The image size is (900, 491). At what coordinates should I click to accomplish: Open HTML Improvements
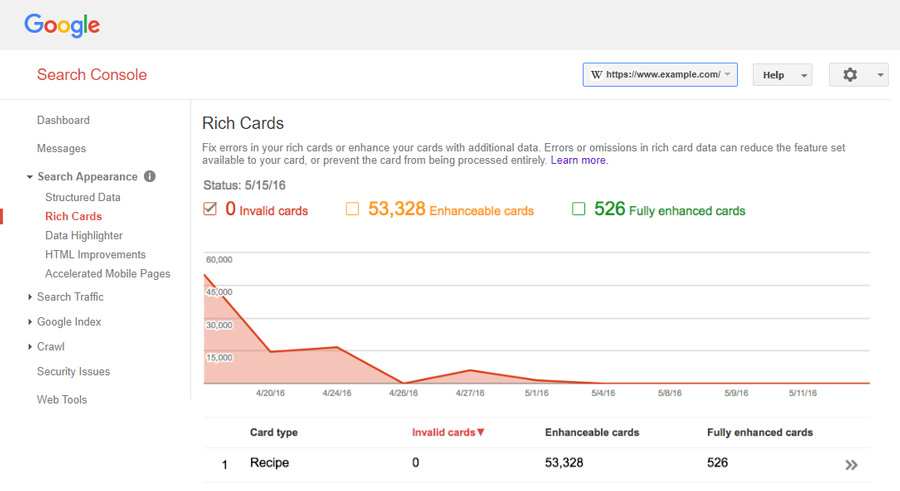[95, 254]
